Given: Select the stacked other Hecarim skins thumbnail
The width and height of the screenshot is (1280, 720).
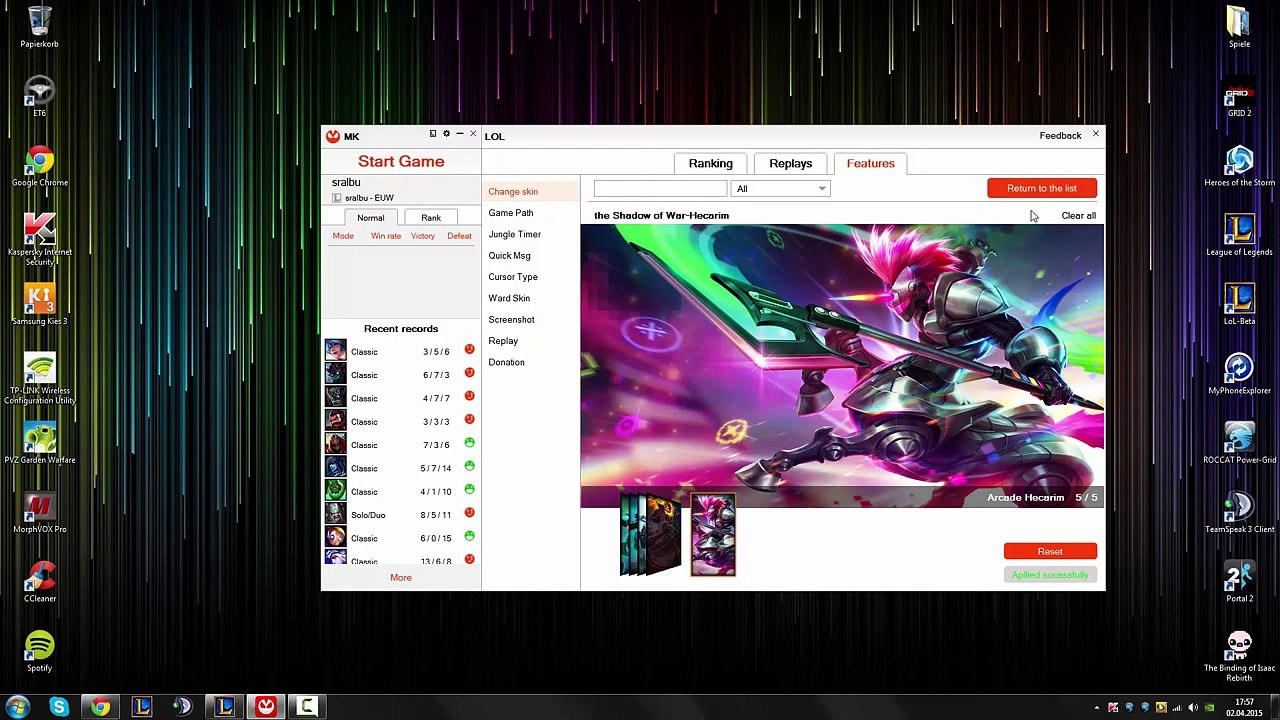Looking at the screenshot, I should 650,535.
